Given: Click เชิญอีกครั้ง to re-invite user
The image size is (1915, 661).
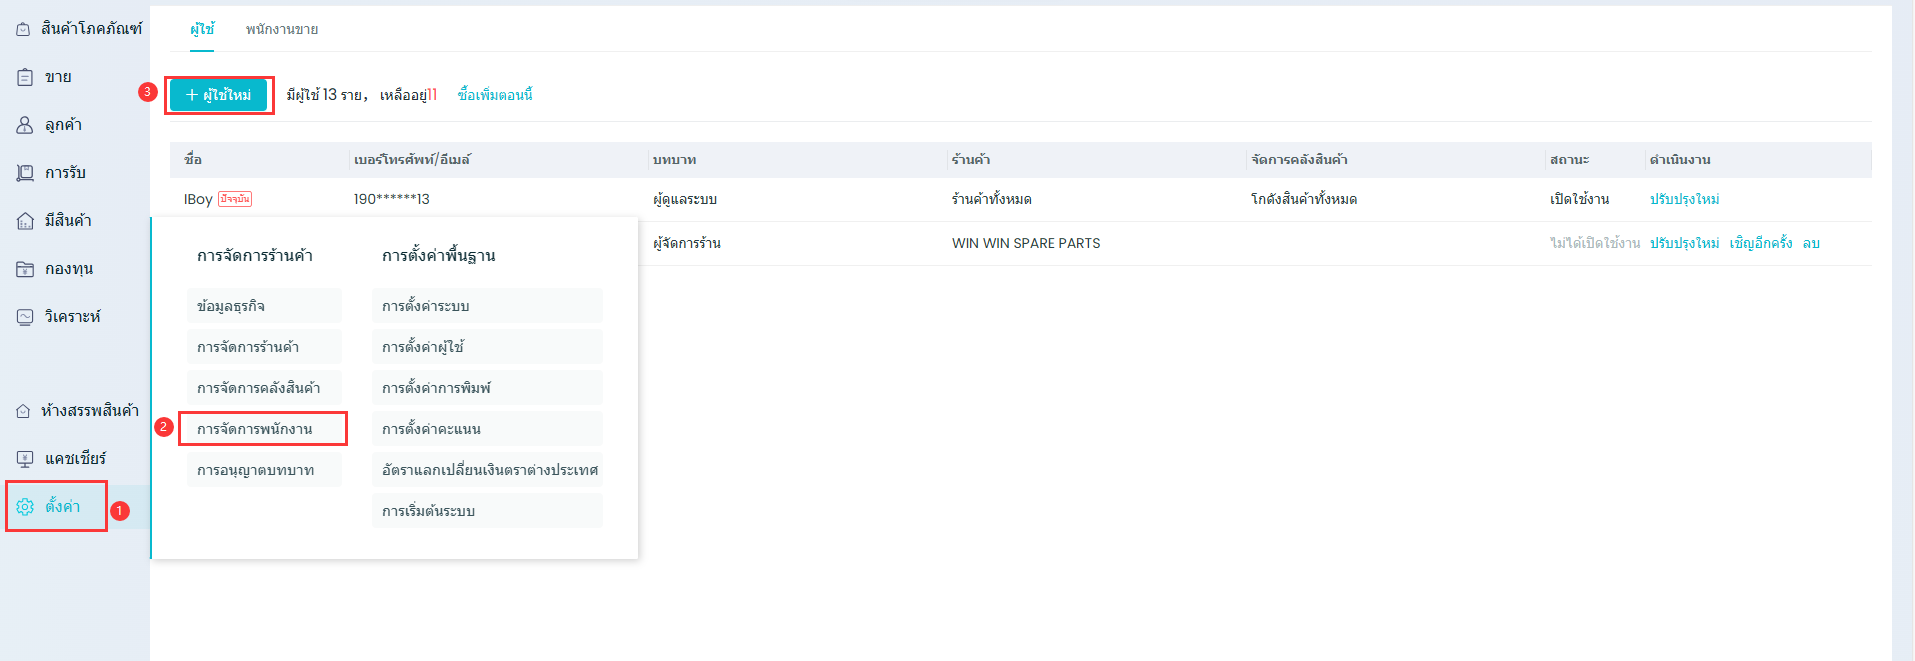Looking at the screenshot, I should click(x=1760, y=243).
